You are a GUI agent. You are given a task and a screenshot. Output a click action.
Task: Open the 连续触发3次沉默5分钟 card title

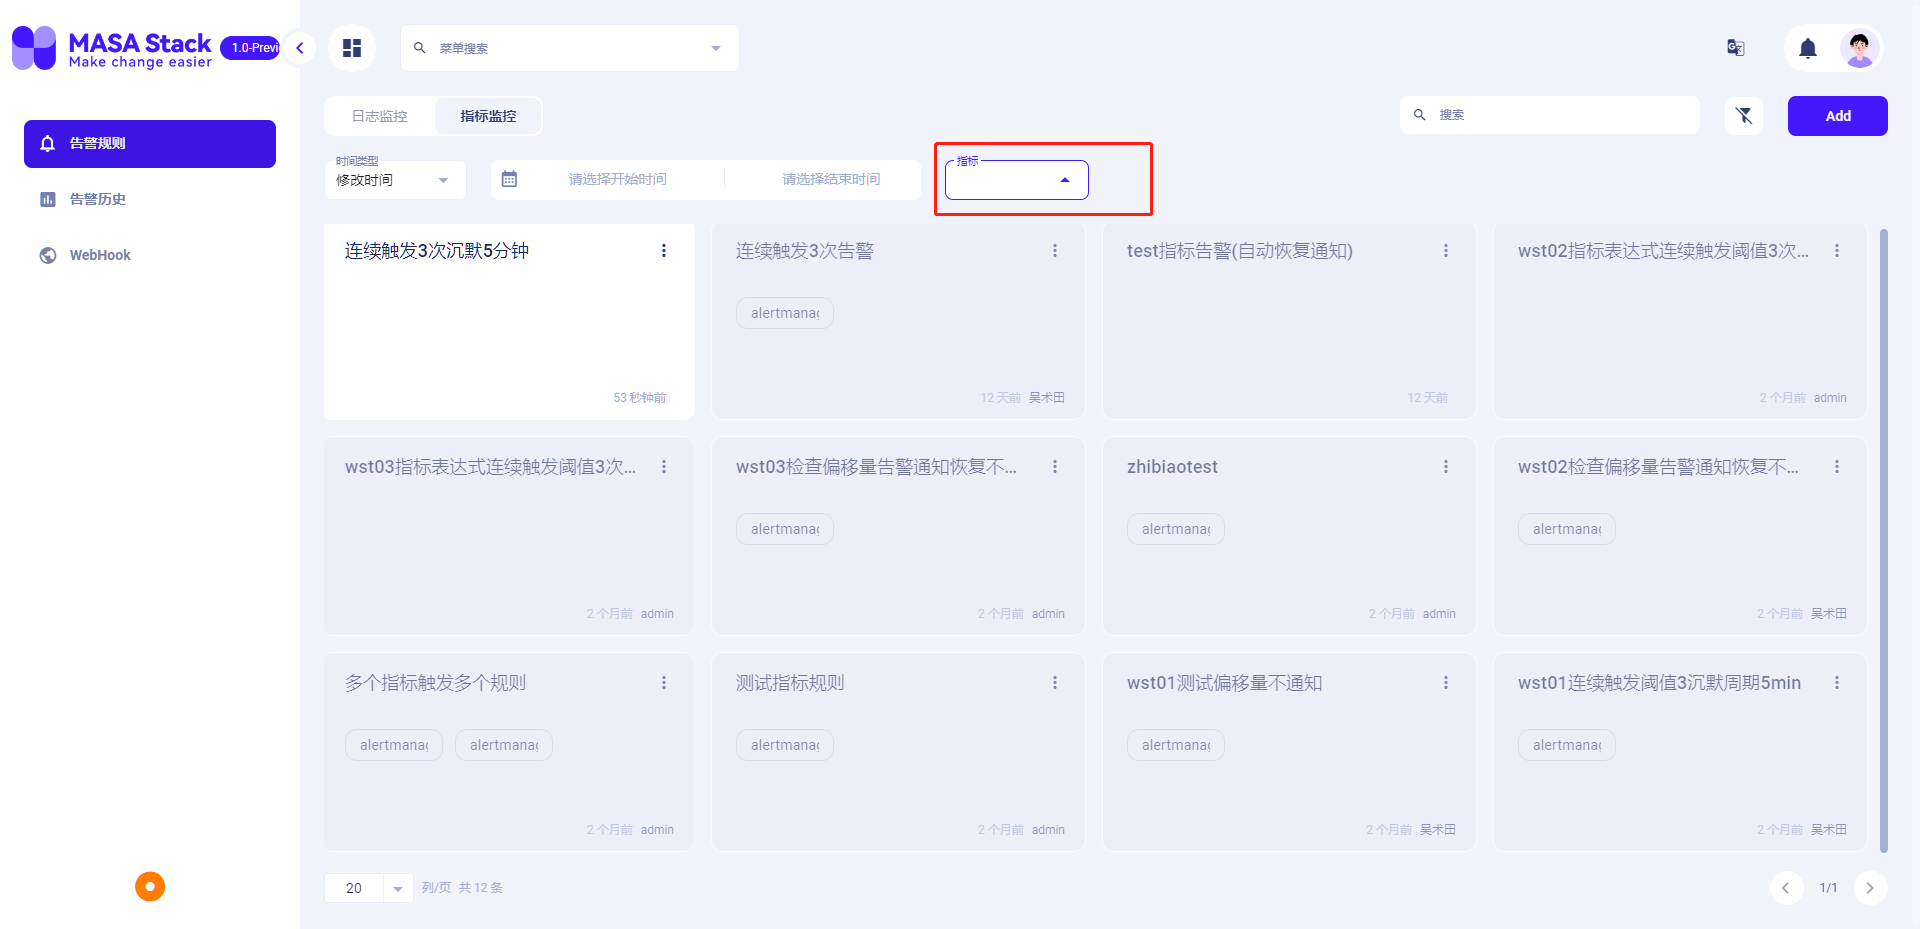click(x=437, y=251)
